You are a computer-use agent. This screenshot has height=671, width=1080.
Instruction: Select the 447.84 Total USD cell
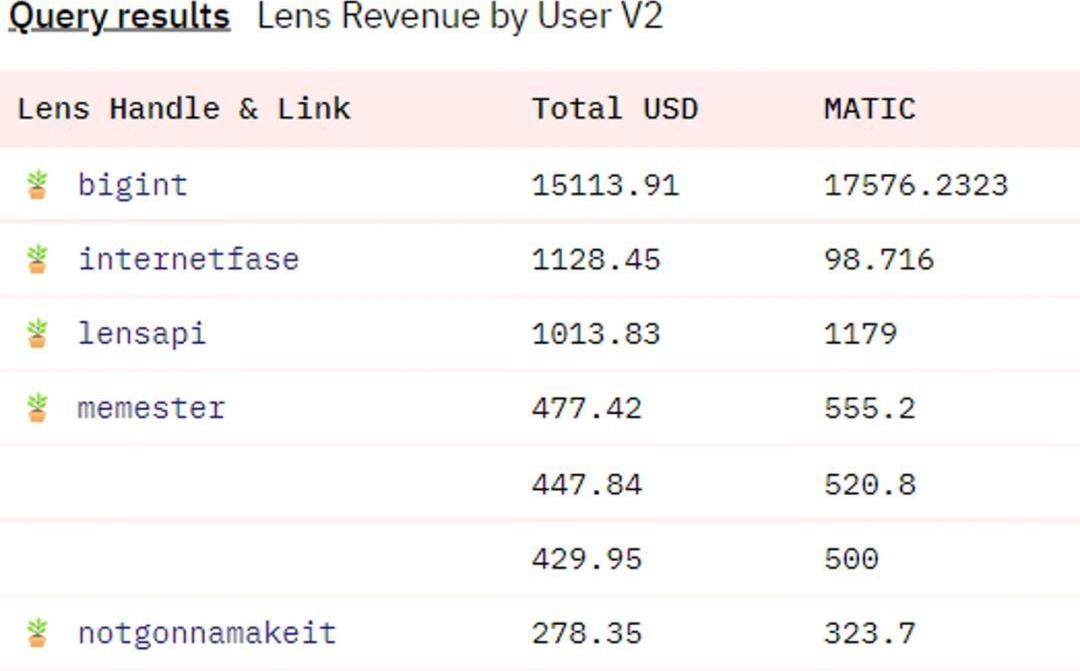coord(586,484)
